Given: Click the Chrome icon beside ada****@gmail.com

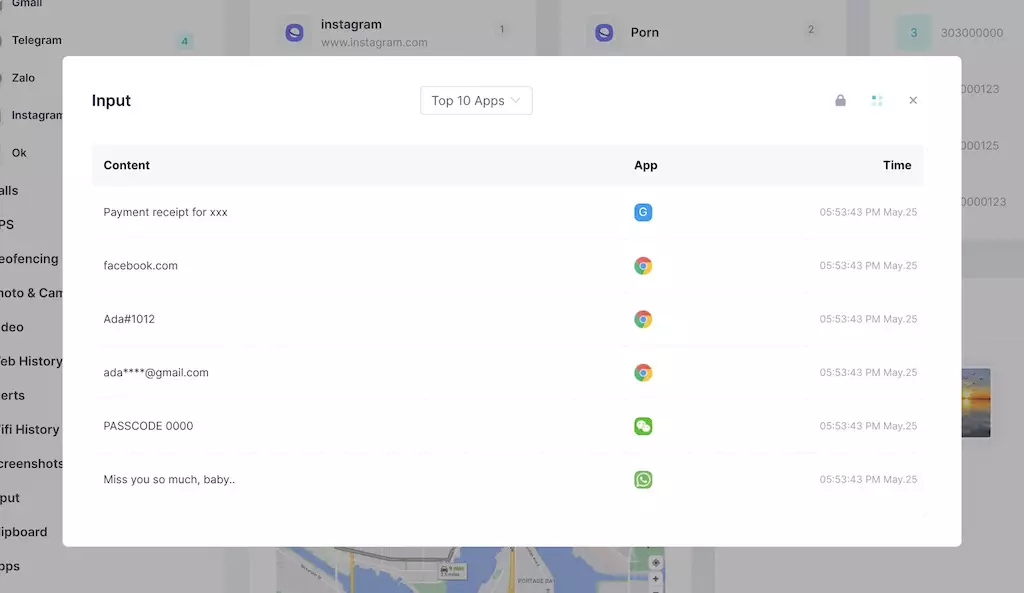Looking at the screenshot, I should pos(643,373).
